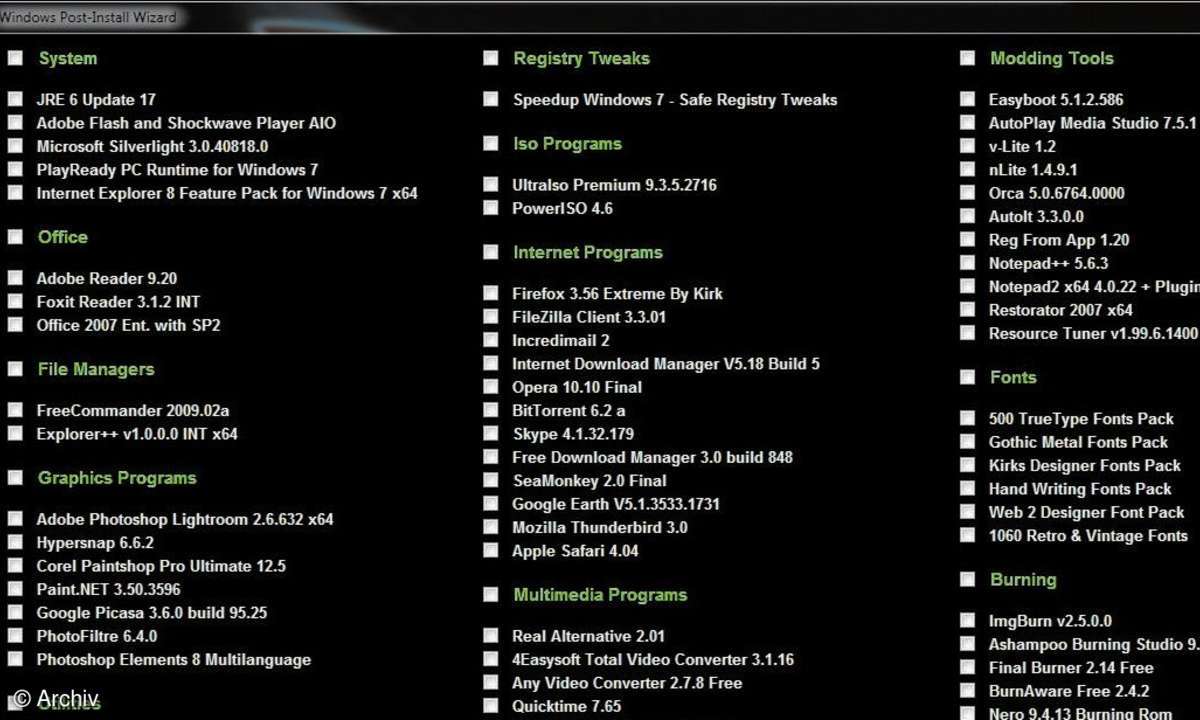Tick Orca 5.0.6764.0000 checkbox
1200x720 pixels.
(x=967, y=192)
